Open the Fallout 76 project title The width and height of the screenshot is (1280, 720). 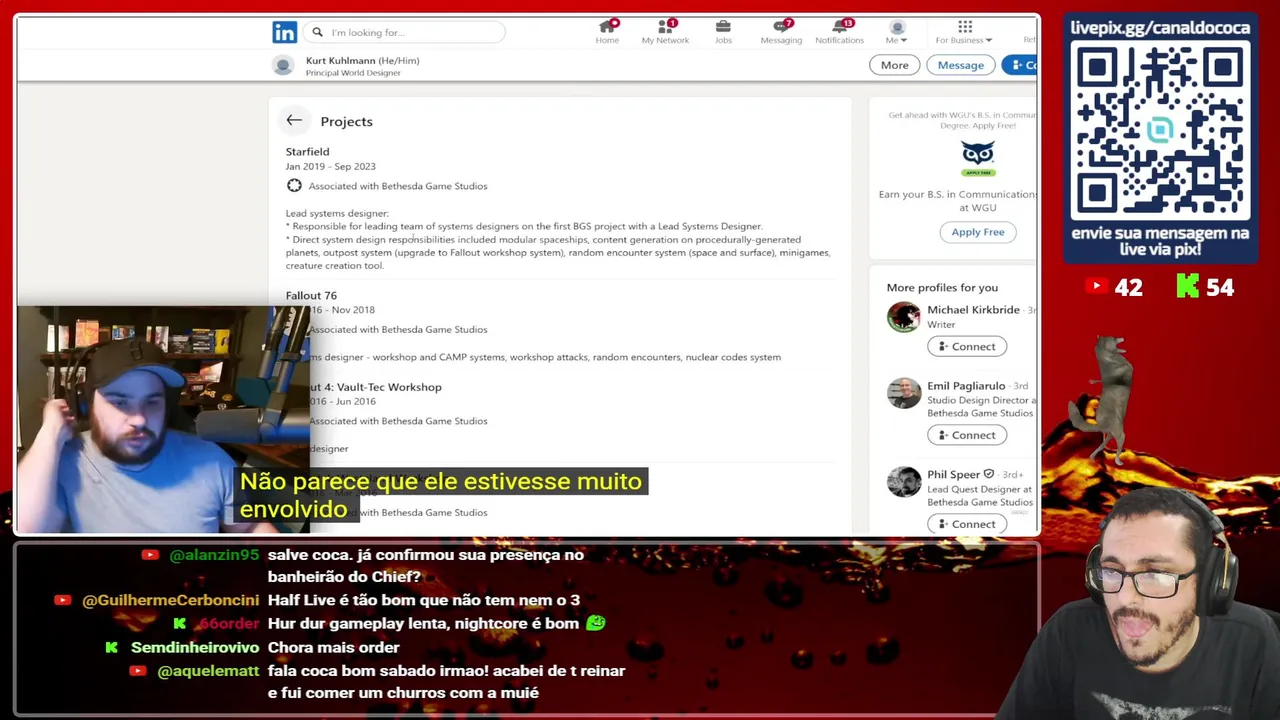click(x=311, y=295)
